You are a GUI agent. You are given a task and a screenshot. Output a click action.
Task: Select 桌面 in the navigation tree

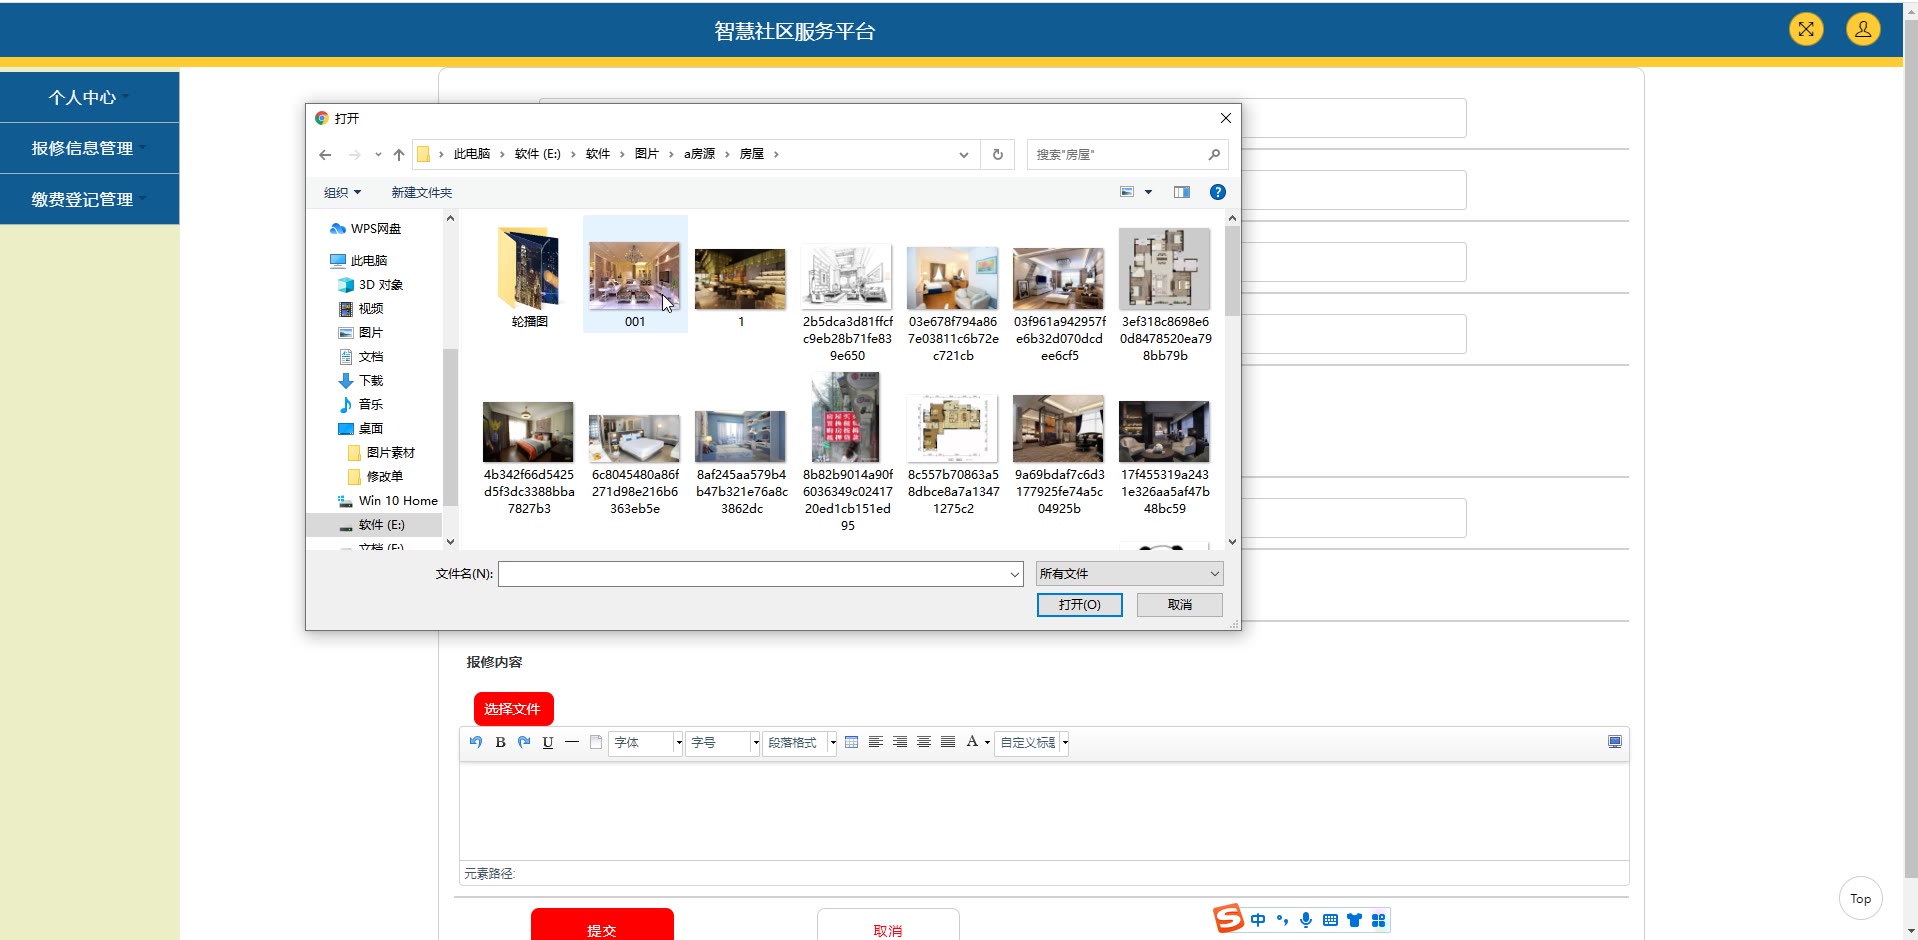pos(370,428)
